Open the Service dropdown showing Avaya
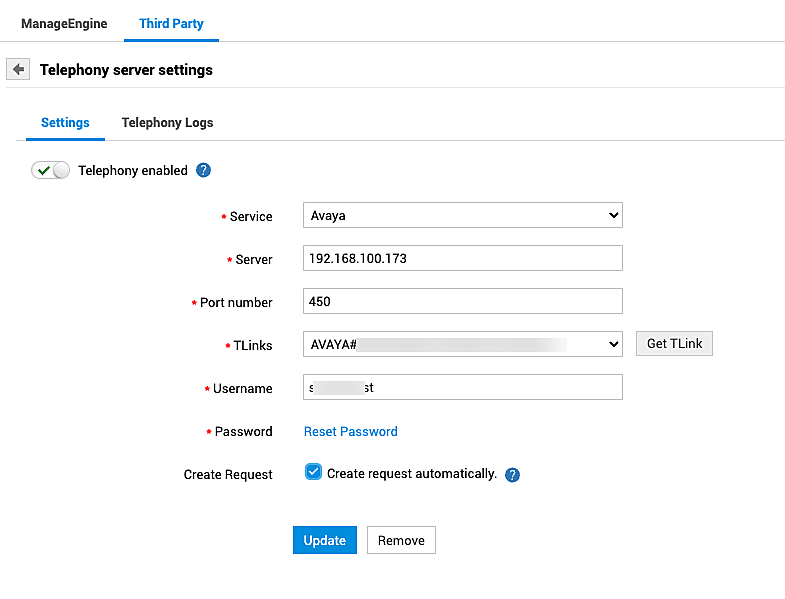The height and width of the screenshot is (599, 785). pyautogui.click(x=462, y=215)
